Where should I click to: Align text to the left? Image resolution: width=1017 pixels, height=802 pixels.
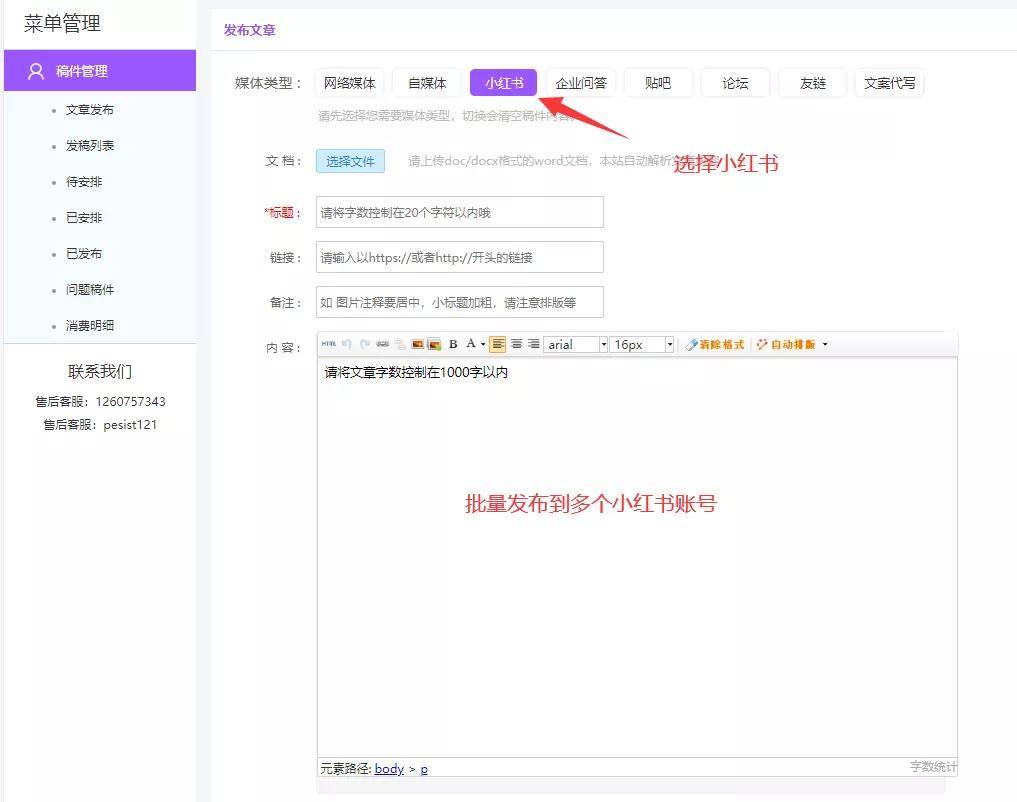tap(497, 344)
